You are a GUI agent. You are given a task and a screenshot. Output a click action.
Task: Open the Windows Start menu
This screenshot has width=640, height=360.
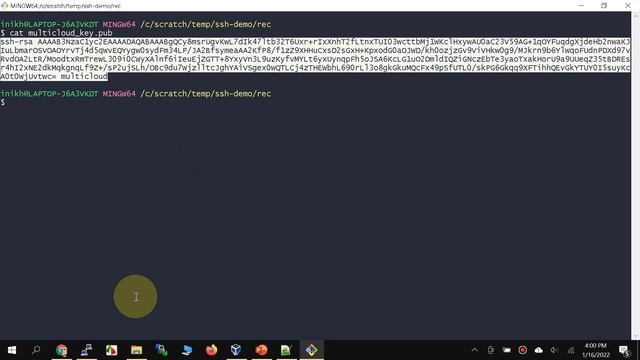coord(11,350)
